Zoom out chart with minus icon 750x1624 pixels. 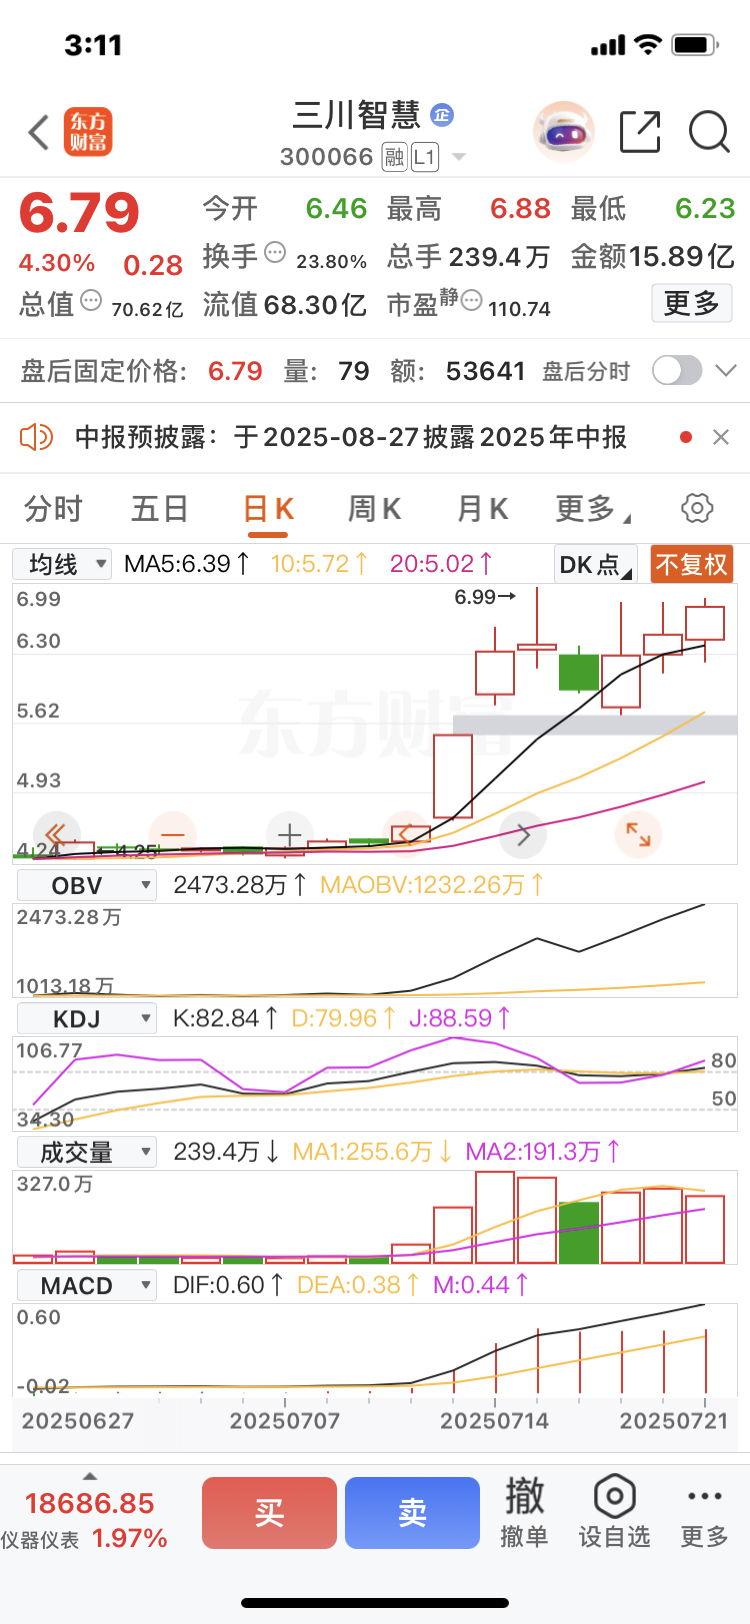(x=173, y=834)
